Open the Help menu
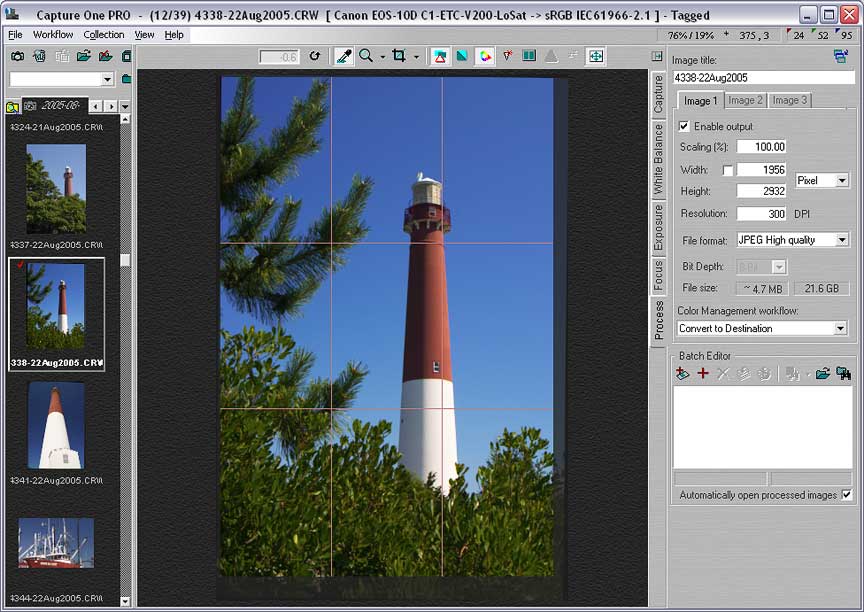 (174, 35)
